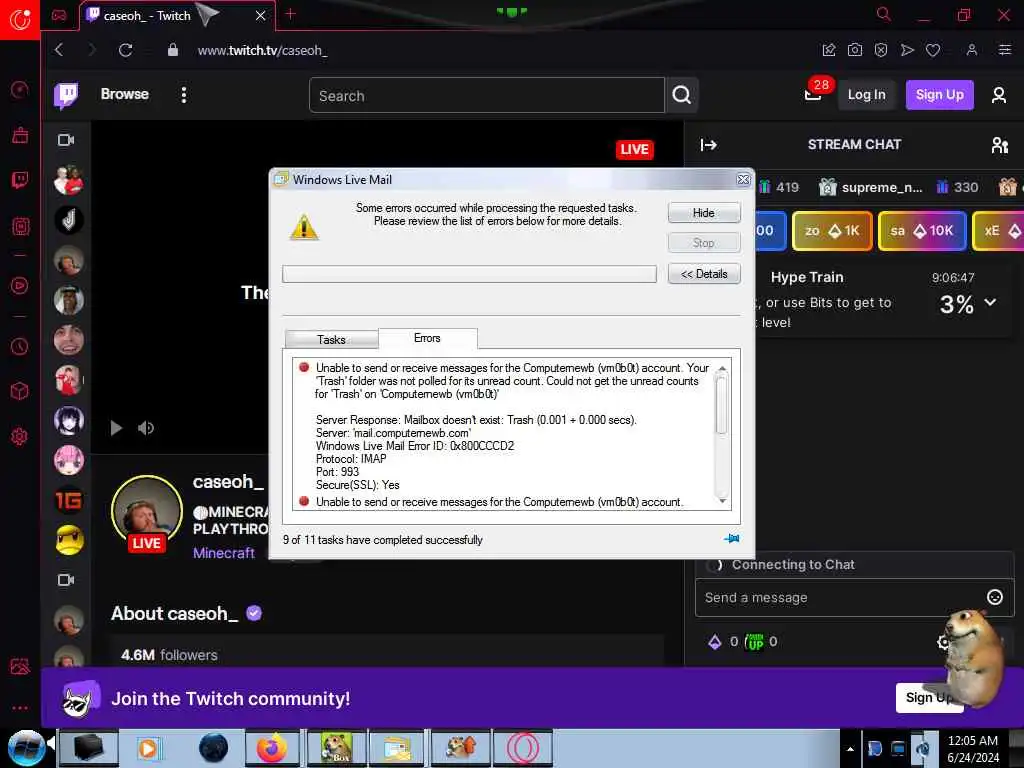Open Twitch panel in Opera sidebar
This screenshot has height=768, width=1024.
tap(20, 180)
